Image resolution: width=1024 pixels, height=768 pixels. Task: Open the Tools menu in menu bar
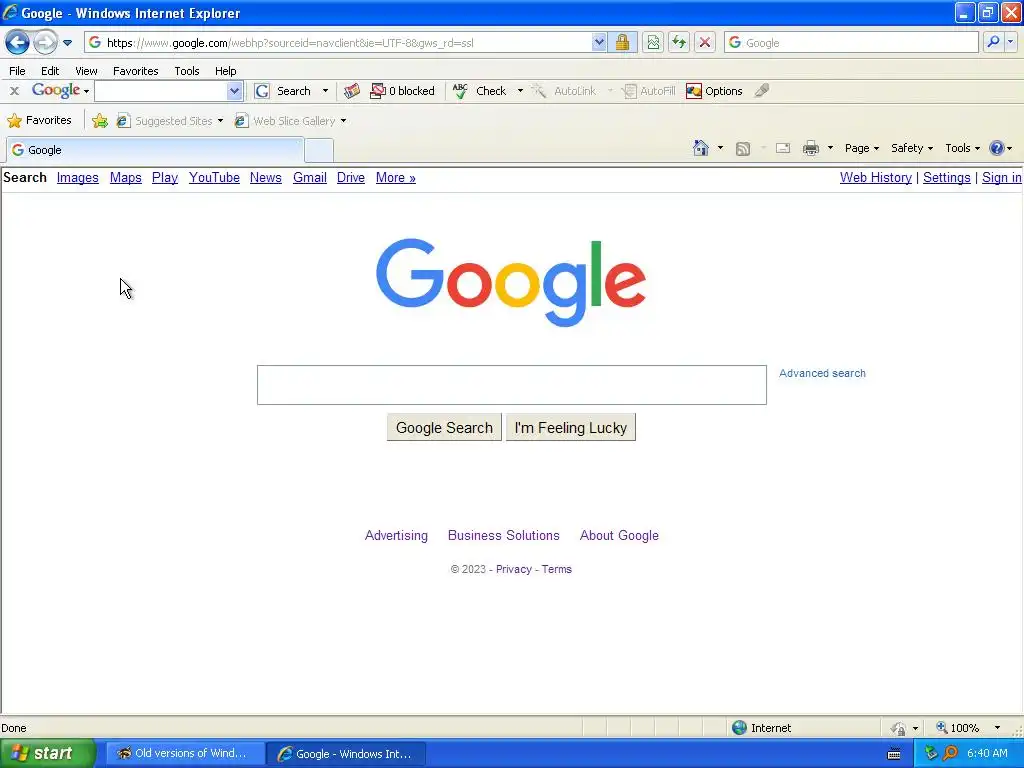(x=187, y=71)
